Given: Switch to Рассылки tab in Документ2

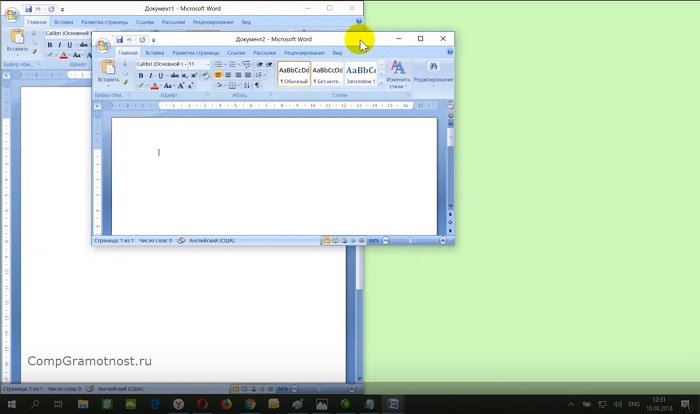Looking at the screenshot, I should pos(264,53).
